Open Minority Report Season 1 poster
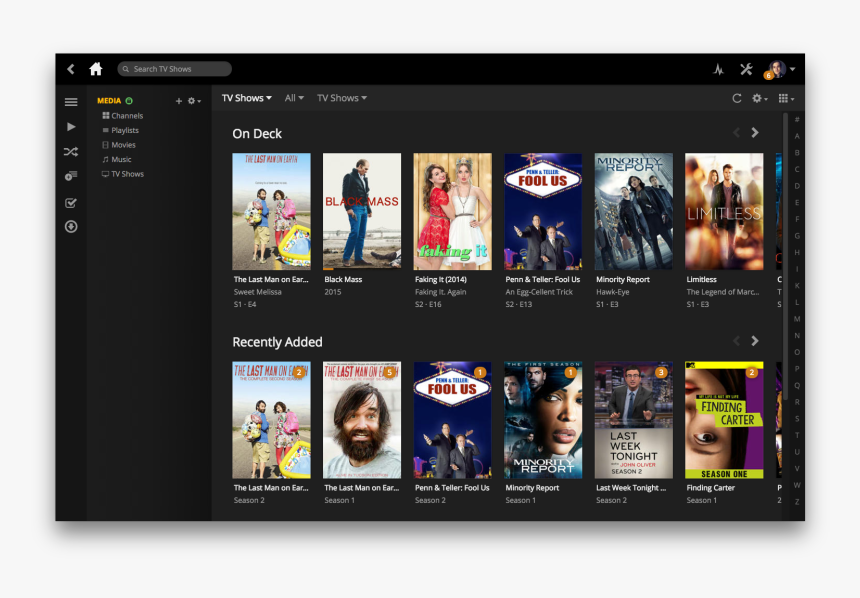Viewport: 860px width, 598px height. (543, 420)
